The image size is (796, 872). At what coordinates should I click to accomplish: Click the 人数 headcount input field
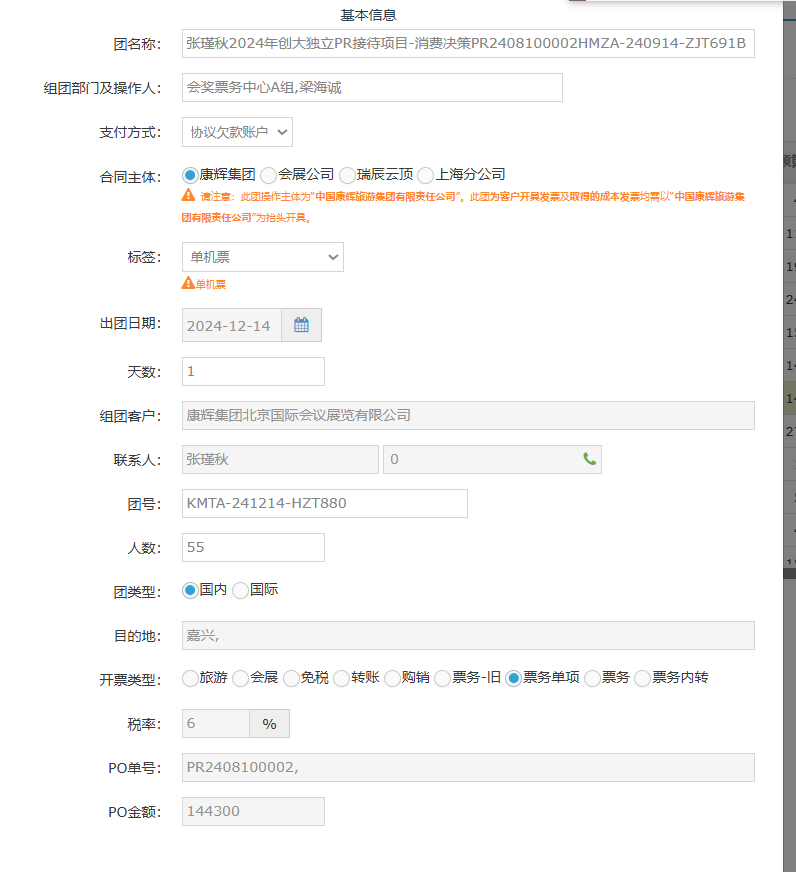click(253, 547)
